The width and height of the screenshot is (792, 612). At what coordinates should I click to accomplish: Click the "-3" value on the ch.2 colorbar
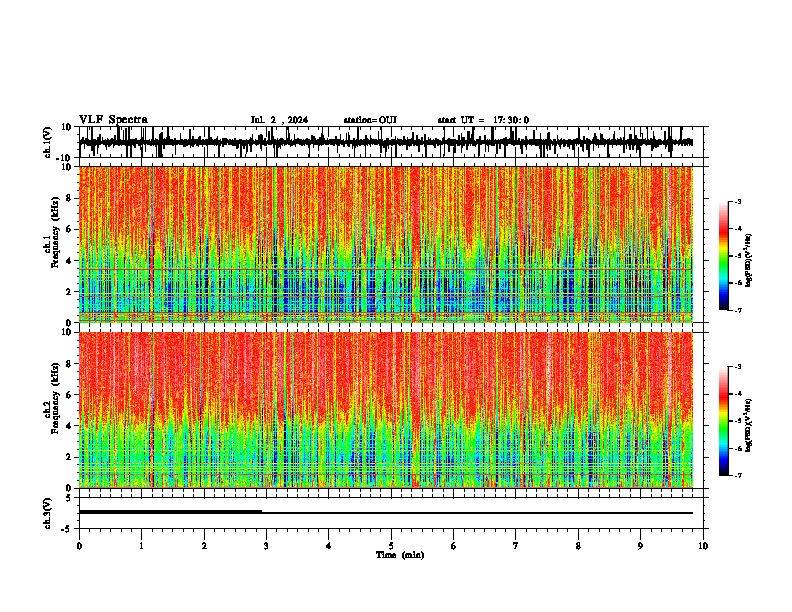coord(737,366)
